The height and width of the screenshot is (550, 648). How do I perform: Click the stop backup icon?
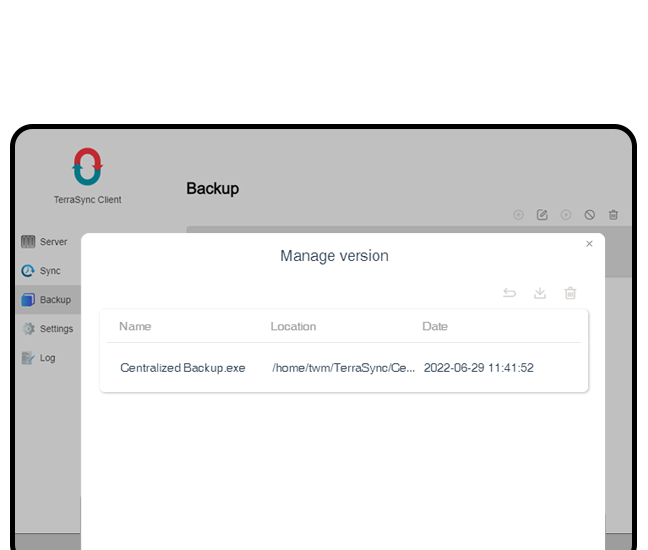(590, 215)
